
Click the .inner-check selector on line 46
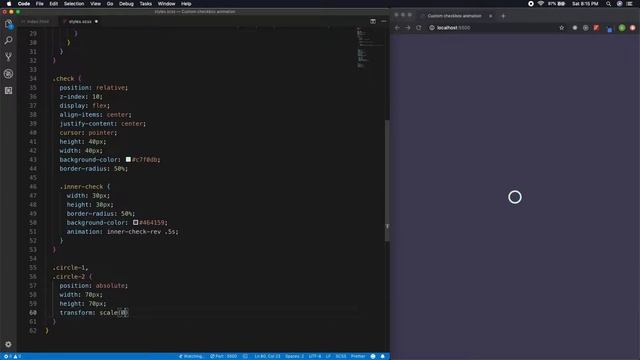[83, 187]
